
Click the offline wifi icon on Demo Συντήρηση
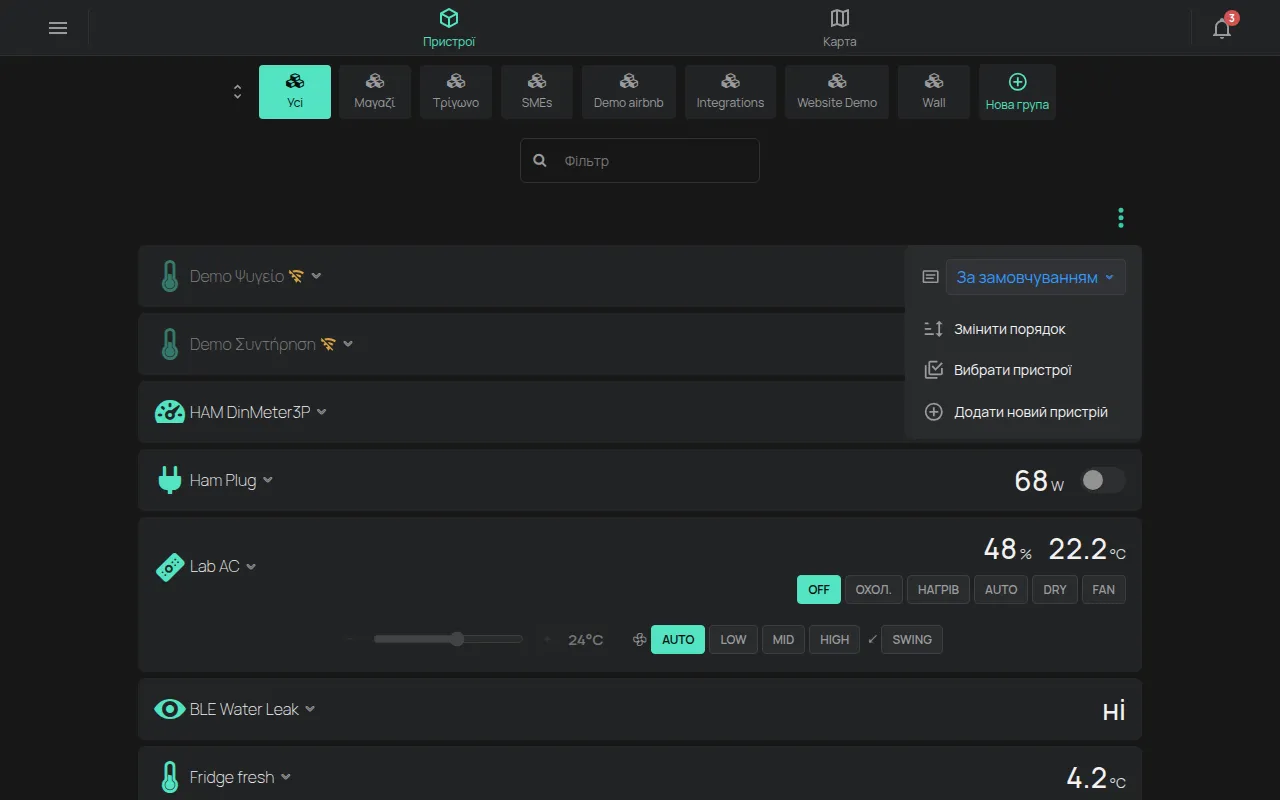328,344
